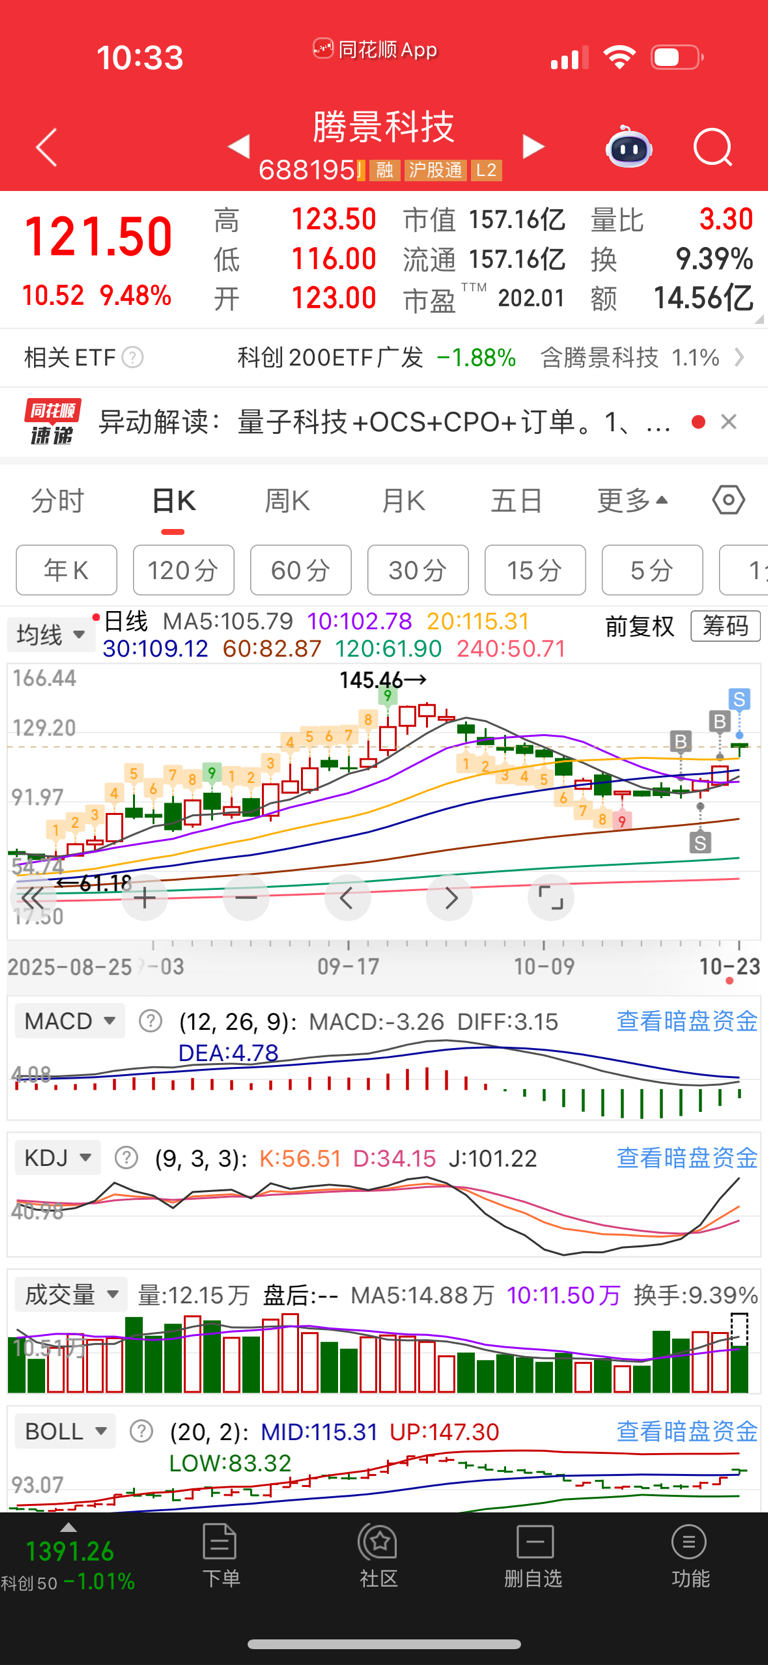The height and width of the screenshot is (1665, 769).
Task: Move chart left with chevron button
Action: click(x=347, y=898)
